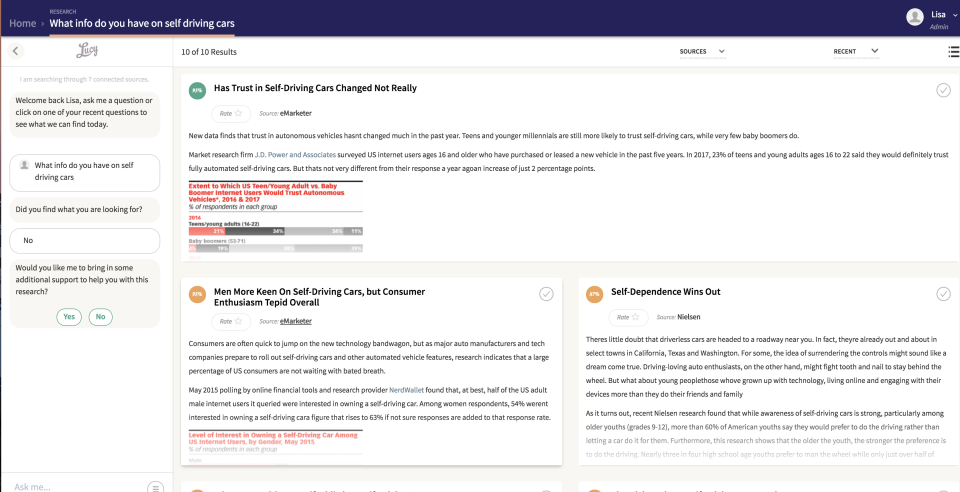Open Lisa's user avatar
Screen dimensions: 960x492
point(915,17)
